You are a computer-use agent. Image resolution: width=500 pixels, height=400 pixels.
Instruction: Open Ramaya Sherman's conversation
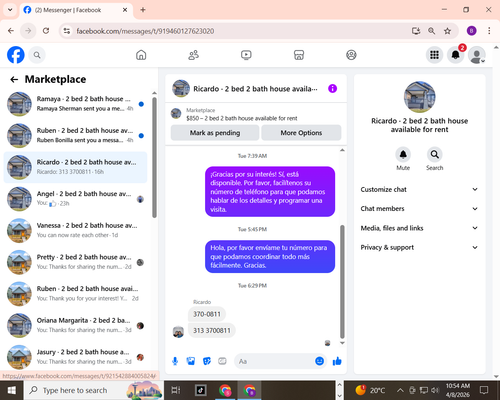[75, 104]
